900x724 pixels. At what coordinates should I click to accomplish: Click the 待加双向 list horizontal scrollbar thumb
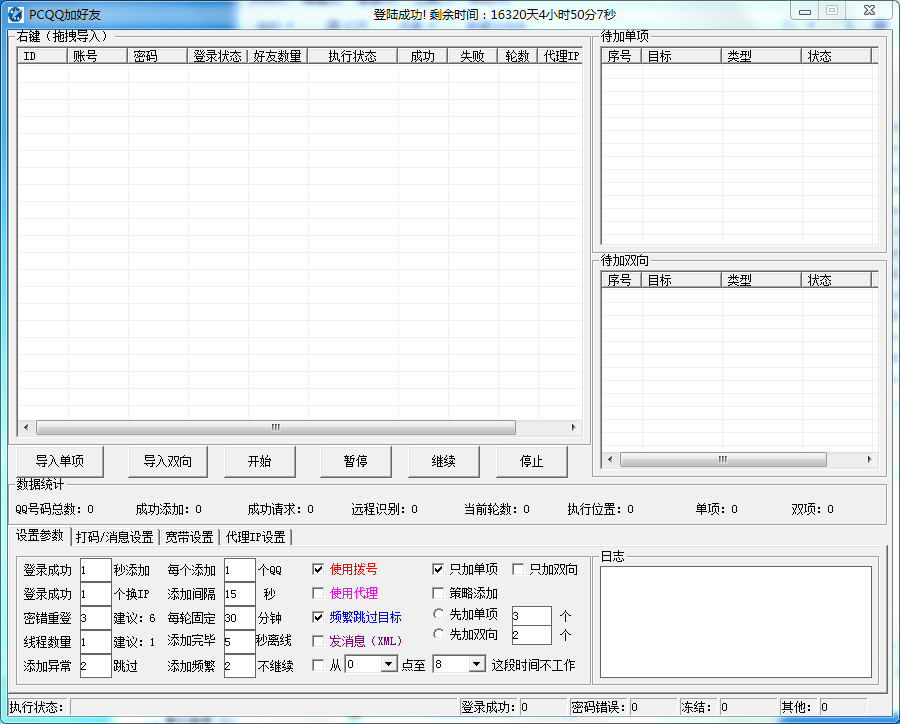[x=723, y=459]
